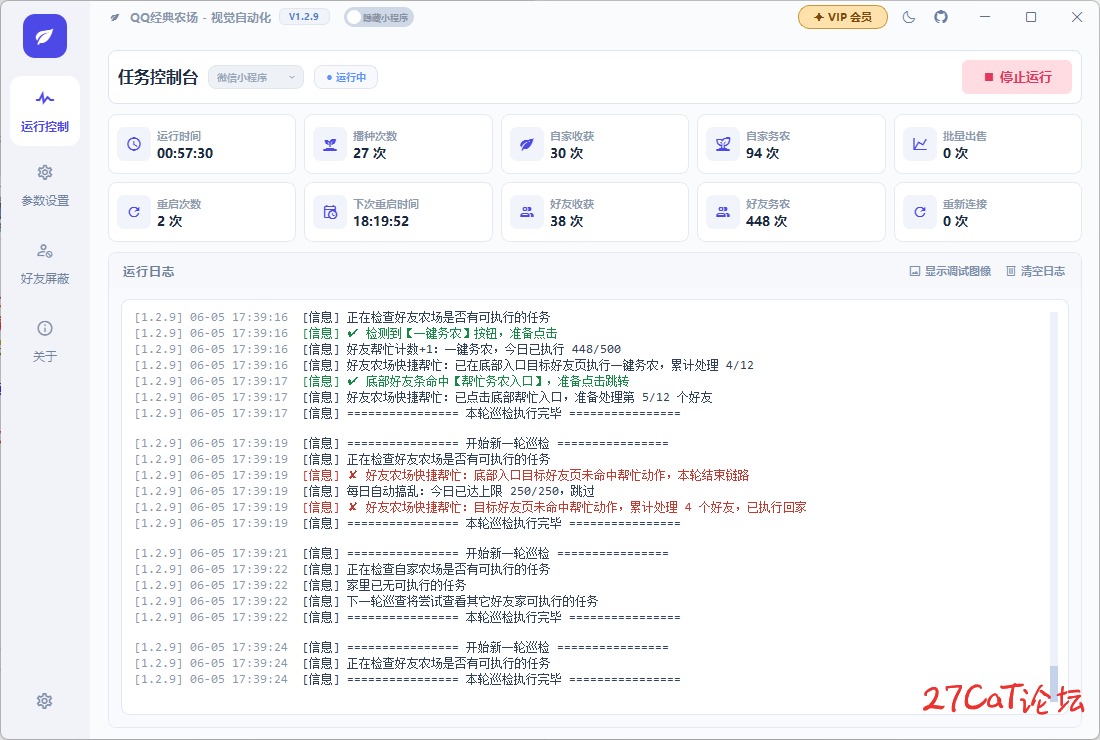Click log line 正在检查自家农场是否有可执行的任务

coord(342,569)
